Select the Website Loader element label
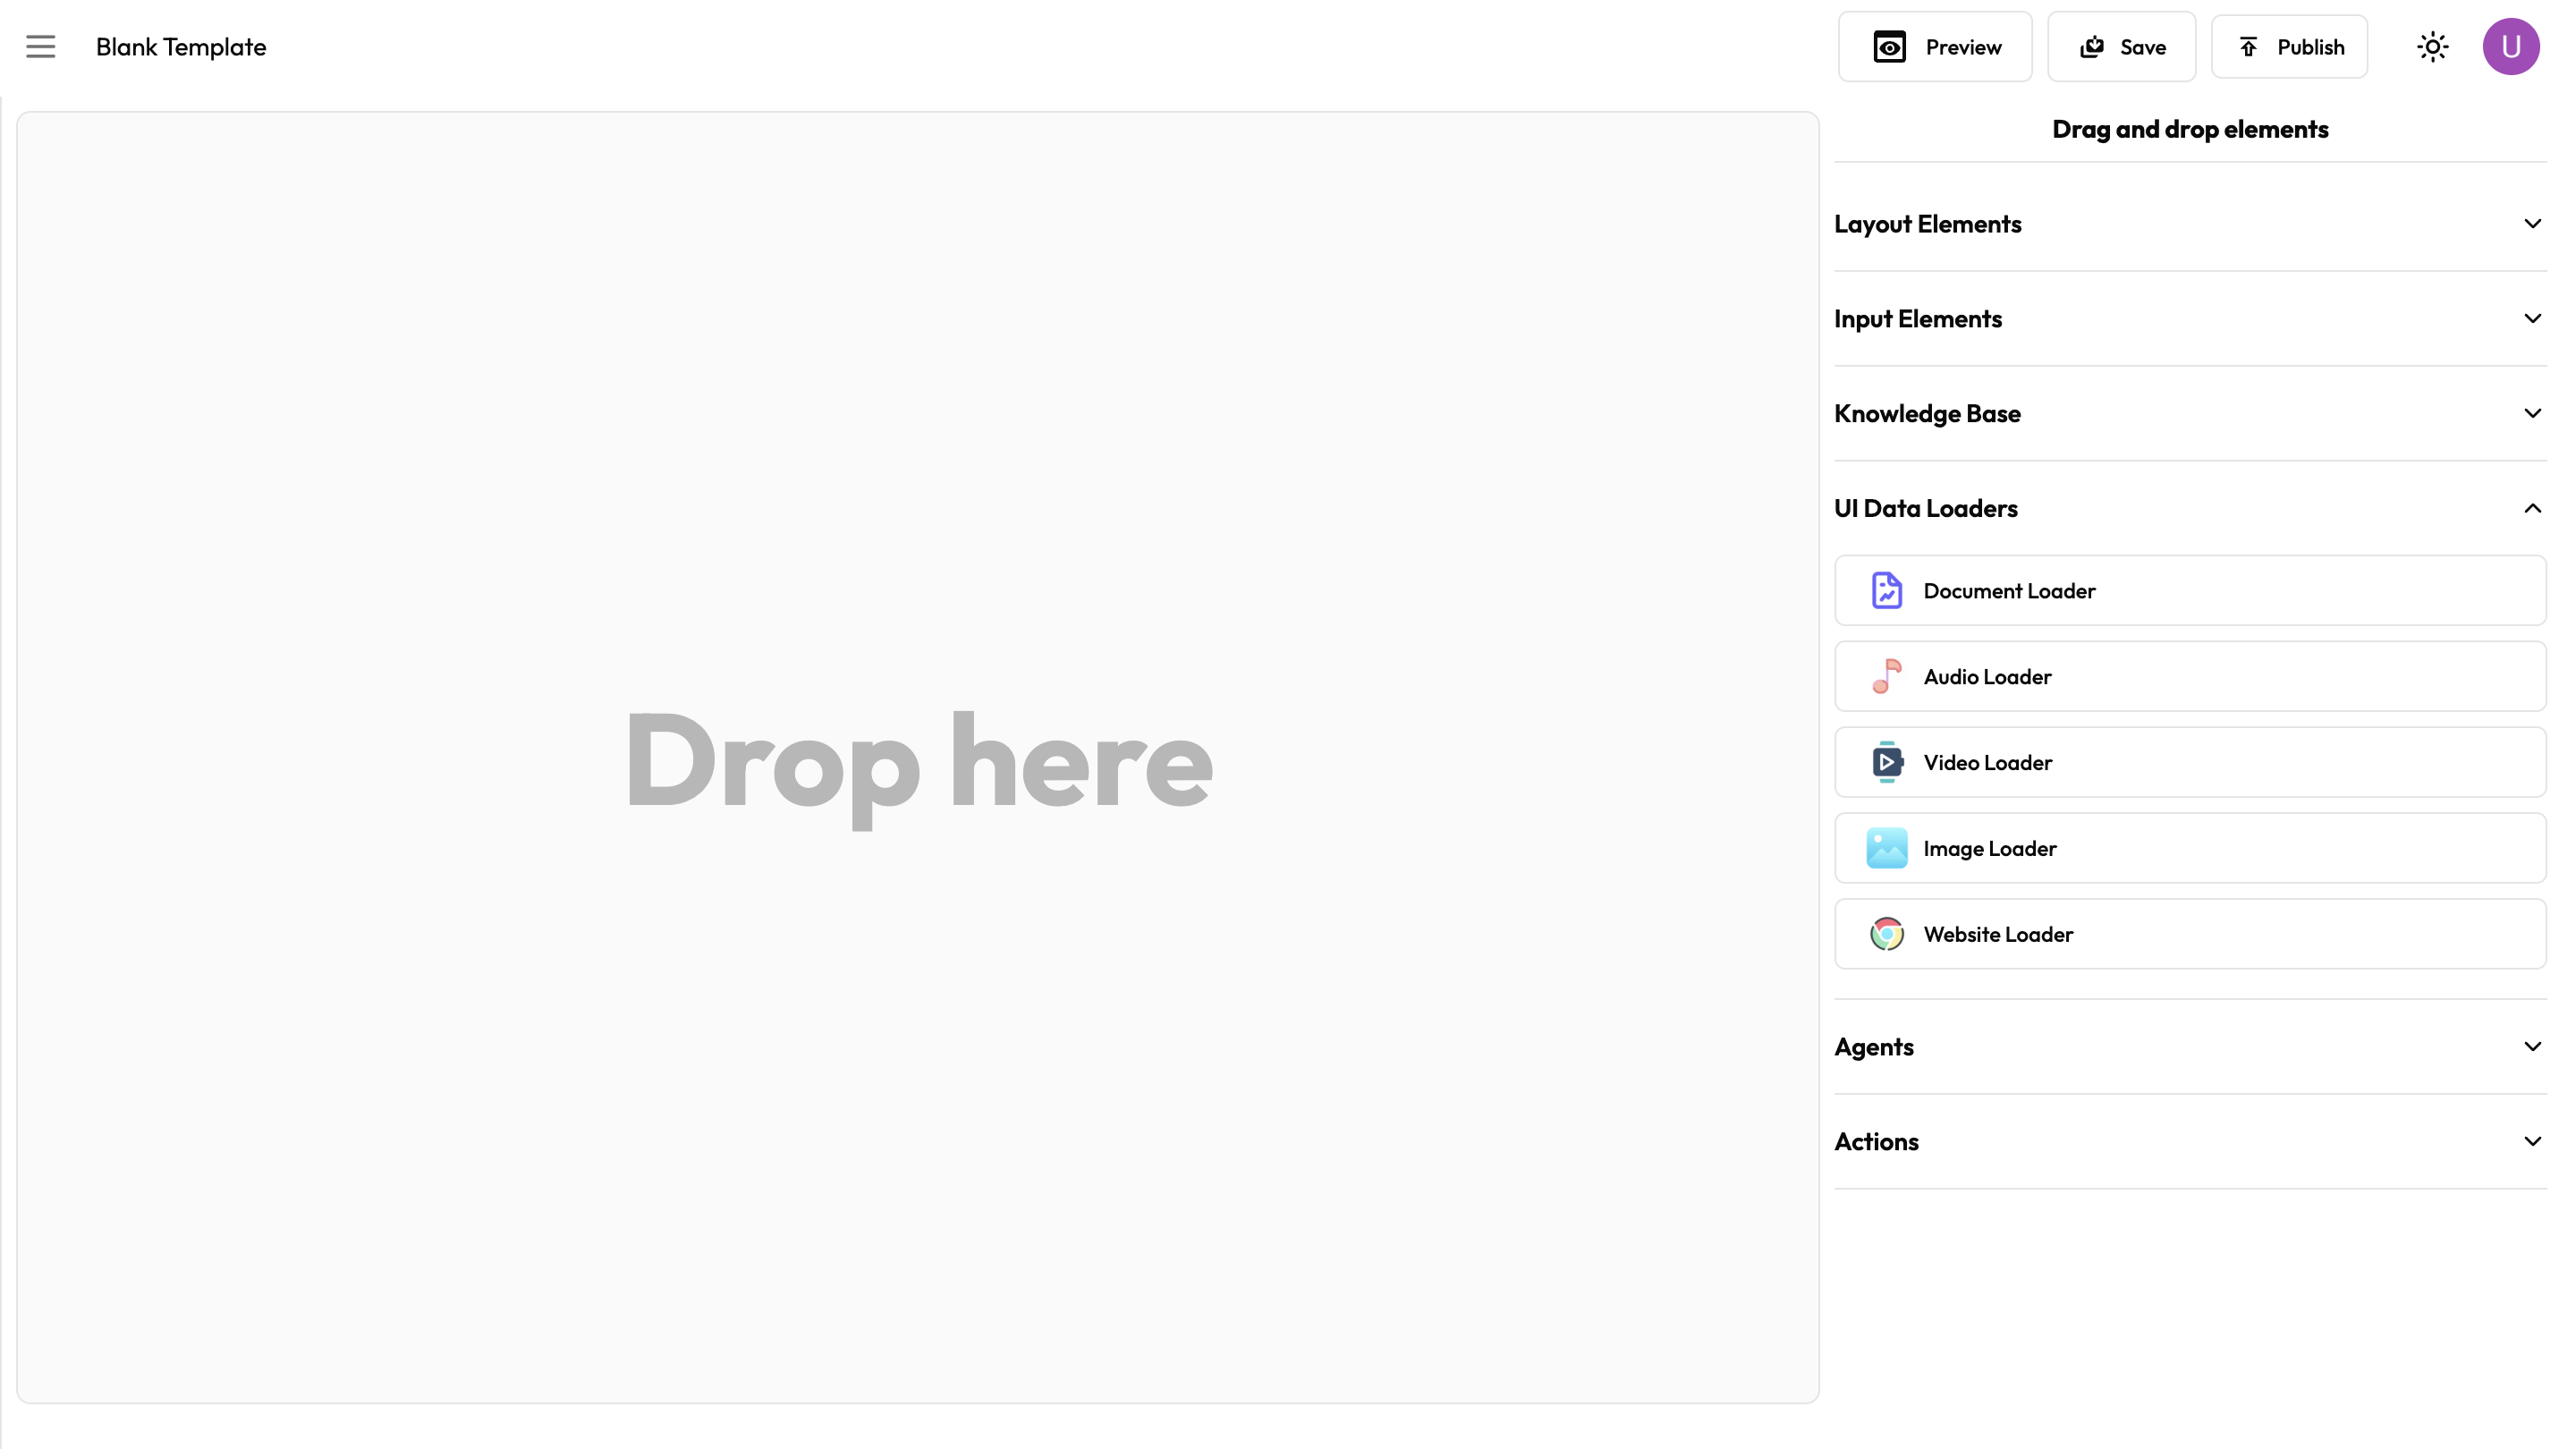The image size is (2576, 1449). tap(1998, 934)
